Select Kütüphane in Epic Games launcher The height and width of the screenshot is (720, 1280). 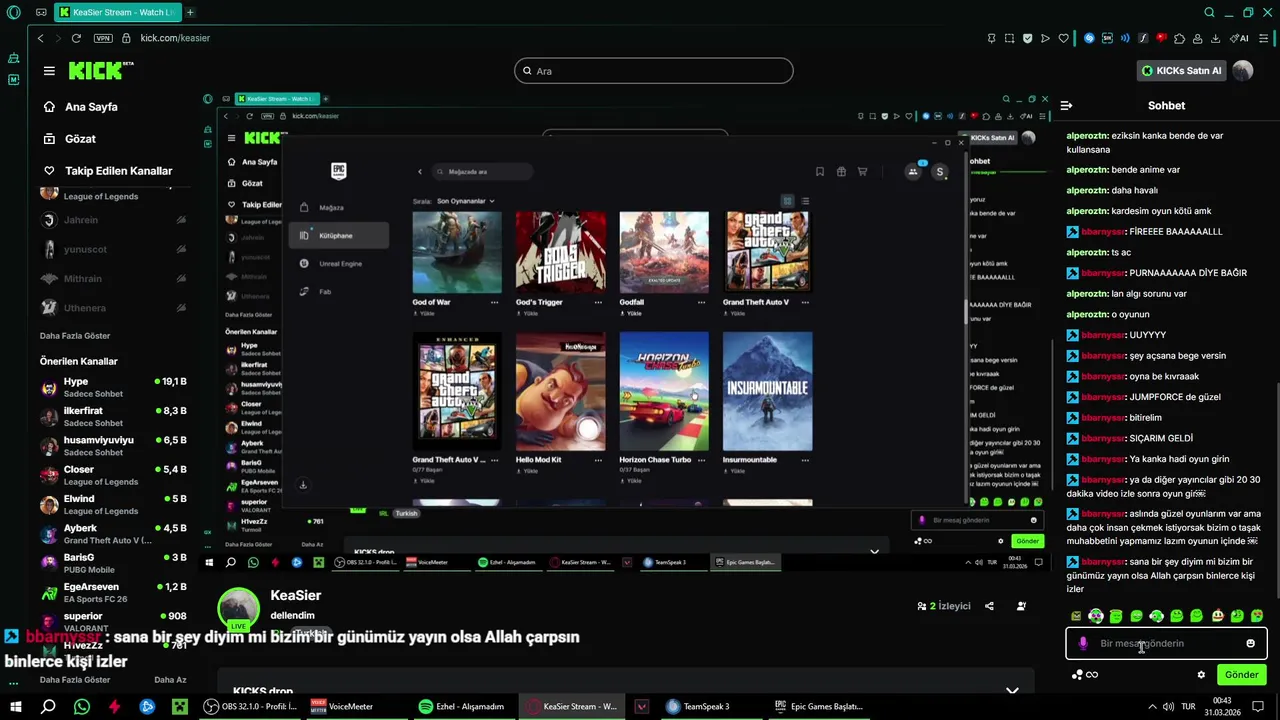(x=338, y=236)
